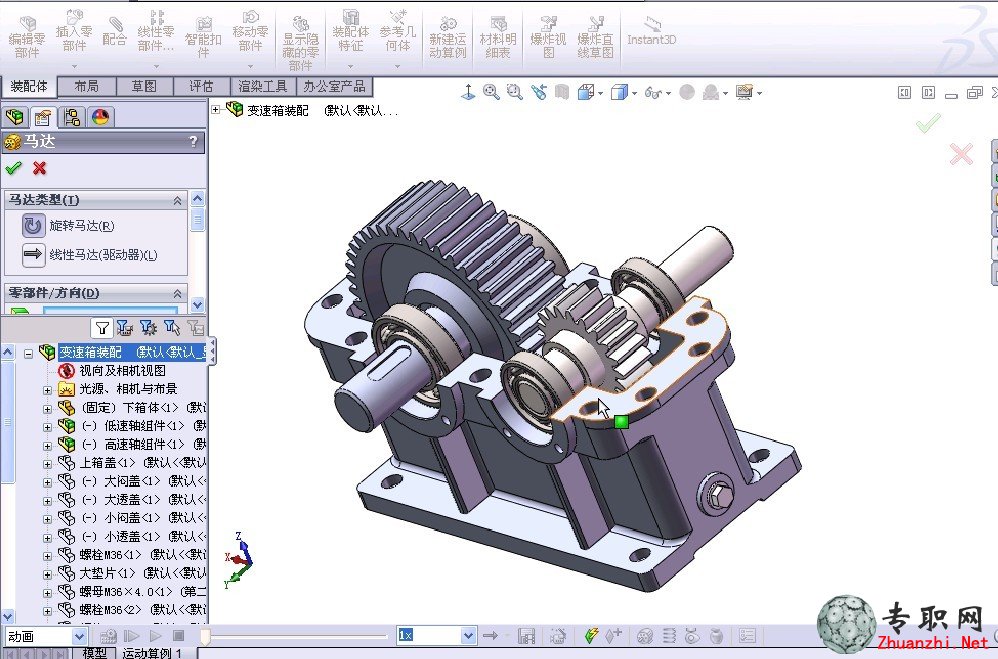Click 爆炸直线草图 (Explode Line Sketch)
This screenshot has width=998, height=659.
[x=595, y=38]
